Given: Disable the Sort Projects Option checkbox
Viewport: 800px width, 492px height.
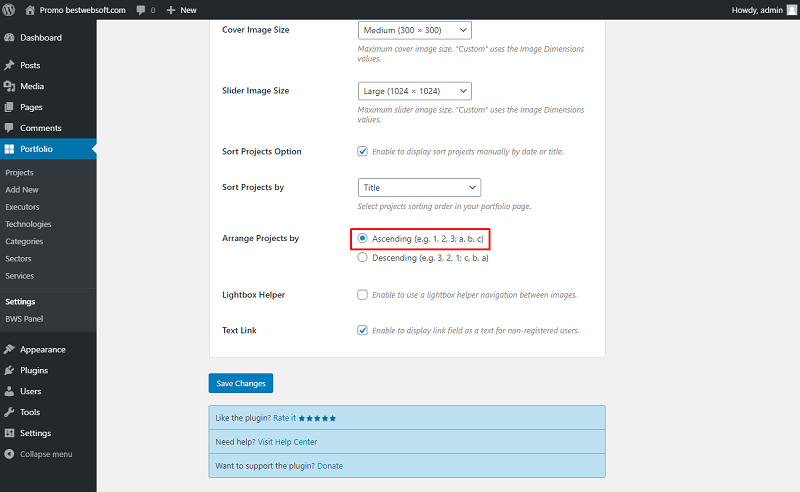Looking at the screenshot, I should click(362, 151).
